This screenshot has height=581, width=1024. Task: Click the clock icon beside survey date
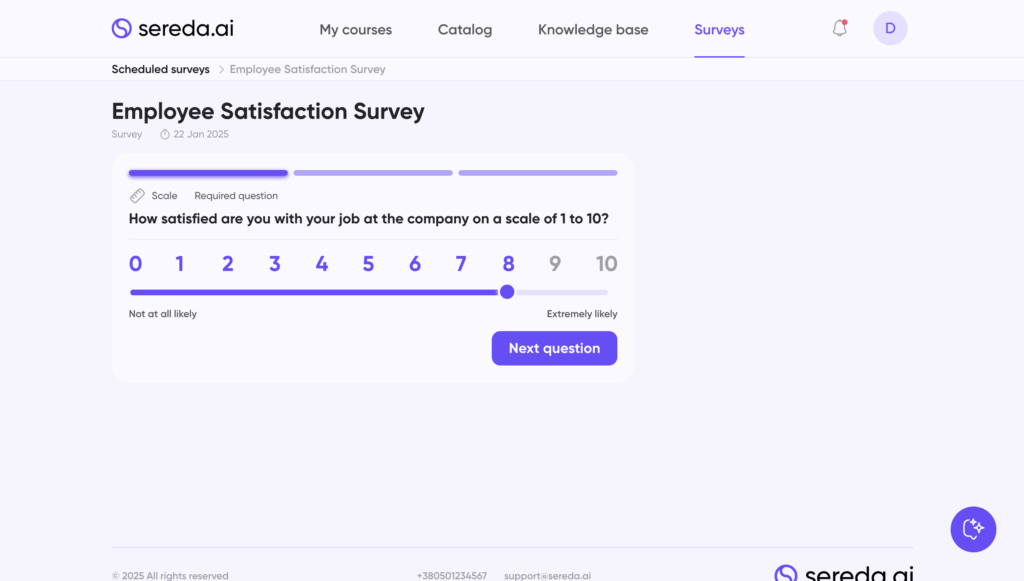pos(165,134)
